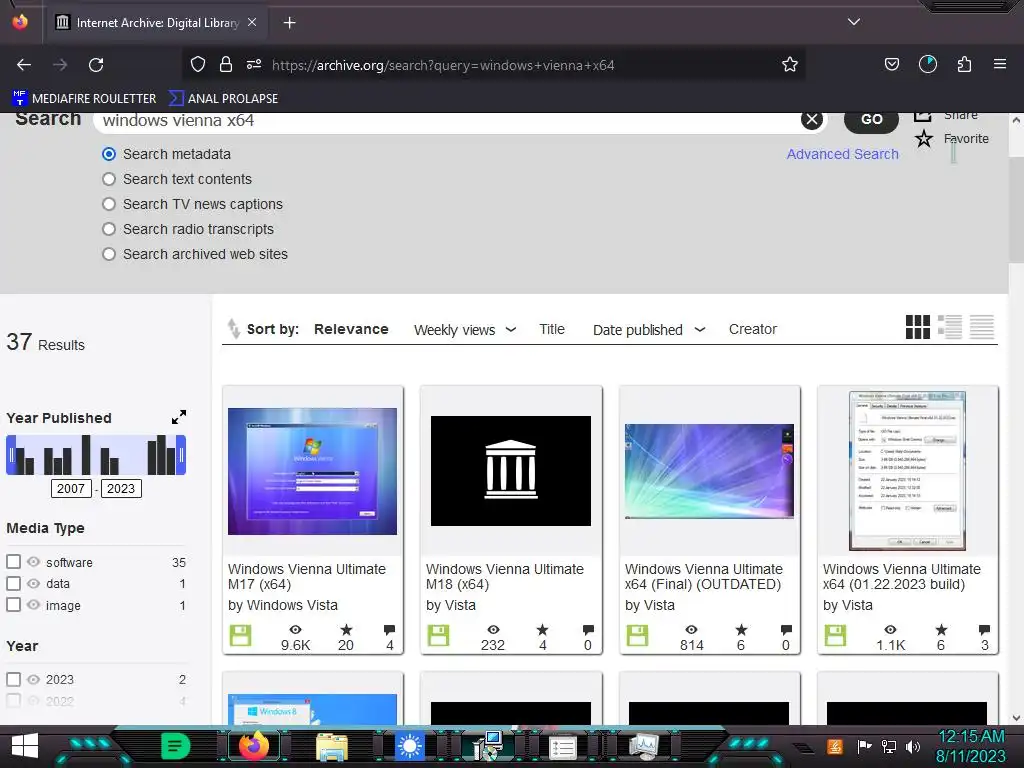Hide 2023 results with eye icon
Image resolution: width=1024 pixels, height=768 pixels.
[33, 679]
